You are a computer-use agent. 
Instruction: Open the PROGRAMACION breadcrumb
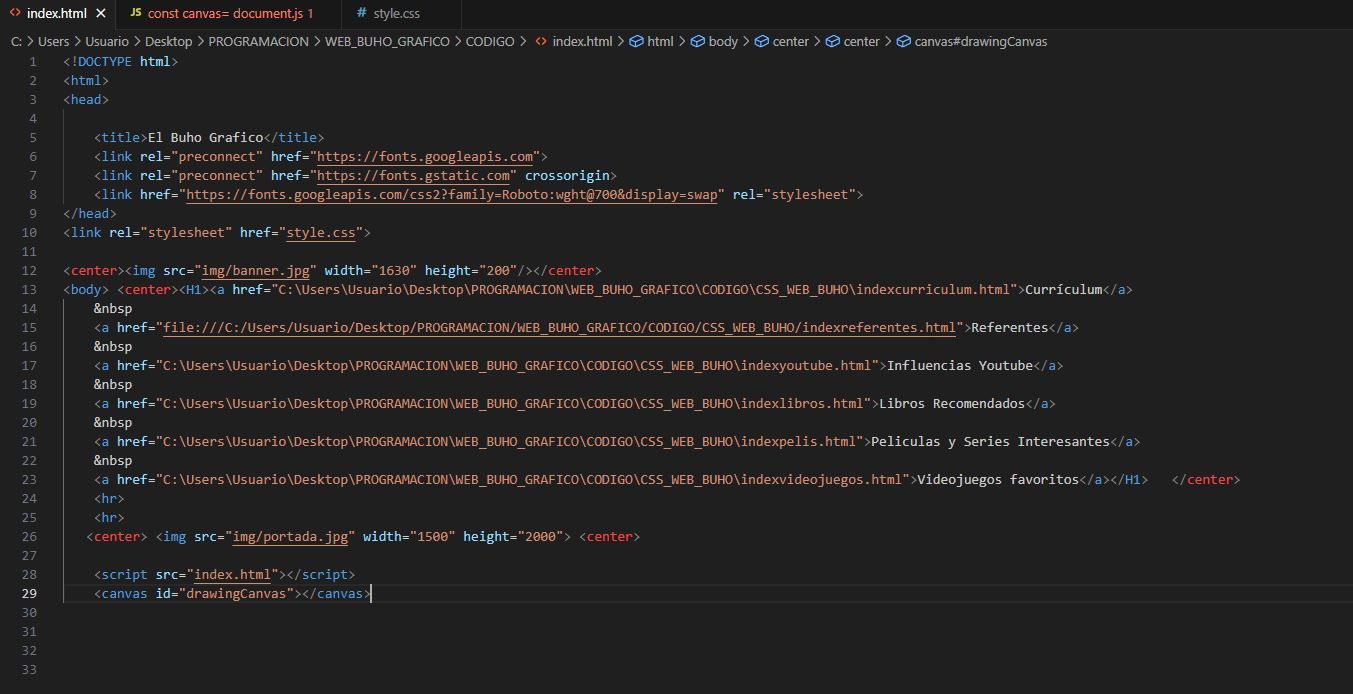click(x=258, y=41)
